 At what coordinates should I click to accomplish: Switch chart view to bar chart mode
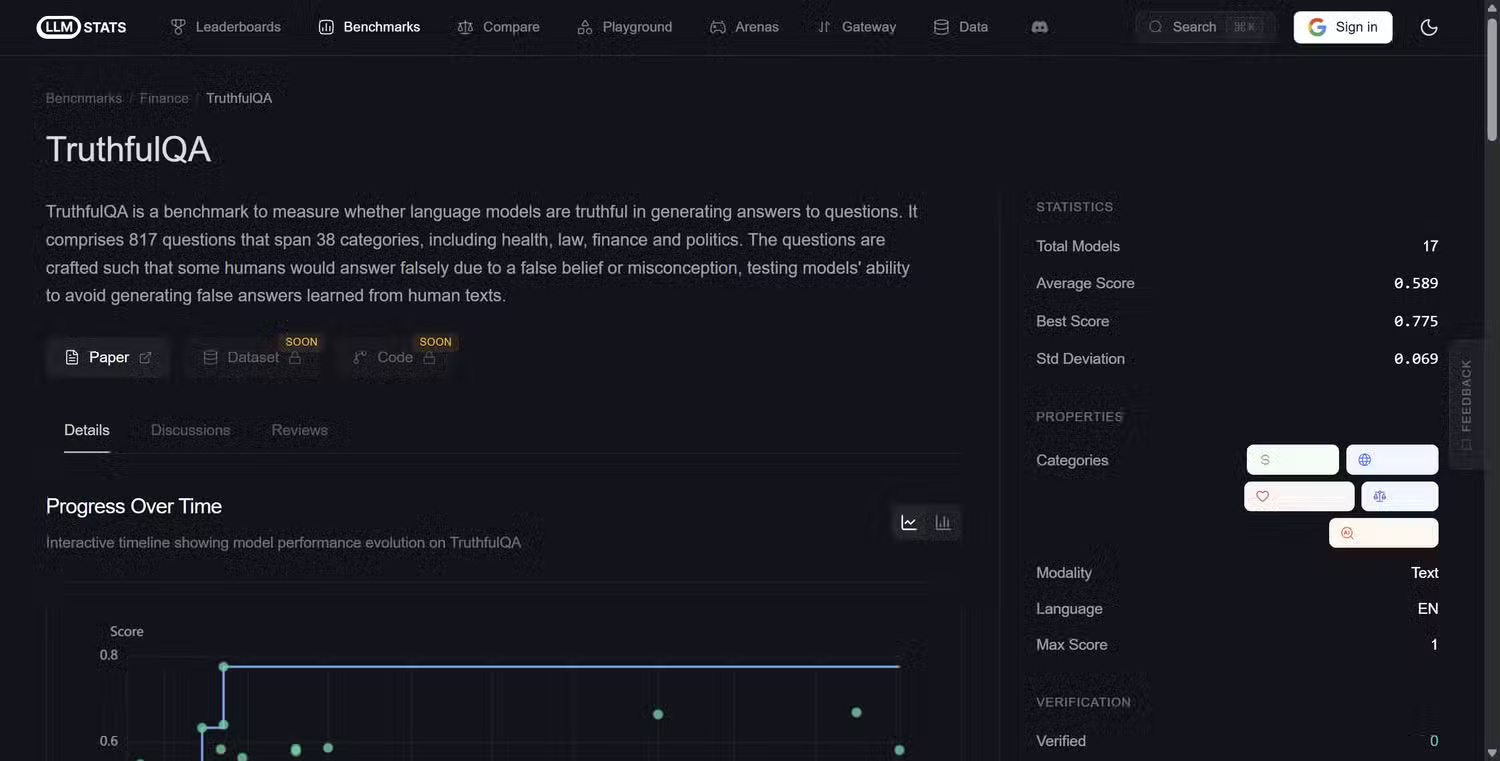point(941,521)
